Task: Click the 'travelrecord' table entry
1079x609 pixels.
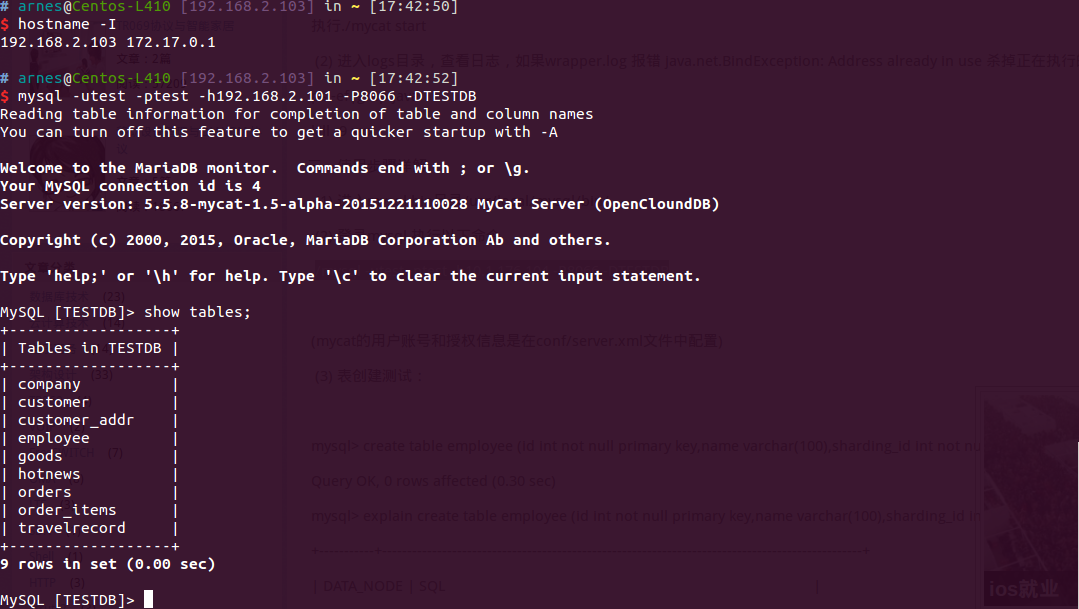Action: [72, 528]
